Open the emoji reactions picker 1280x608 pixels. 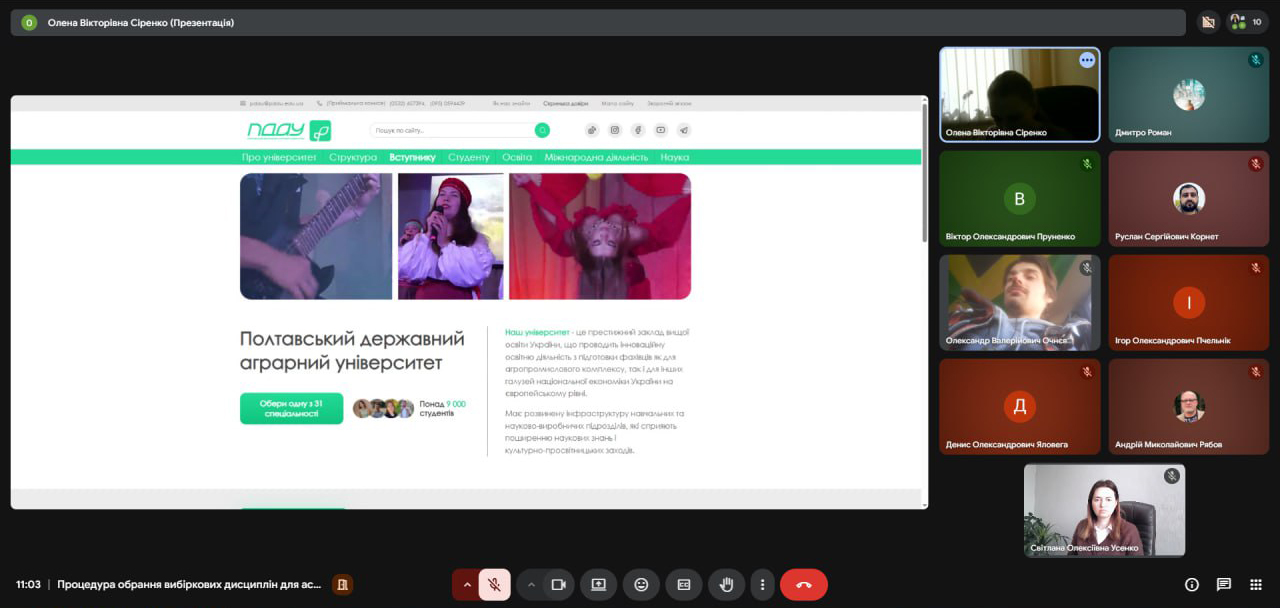tap(641, 584)
